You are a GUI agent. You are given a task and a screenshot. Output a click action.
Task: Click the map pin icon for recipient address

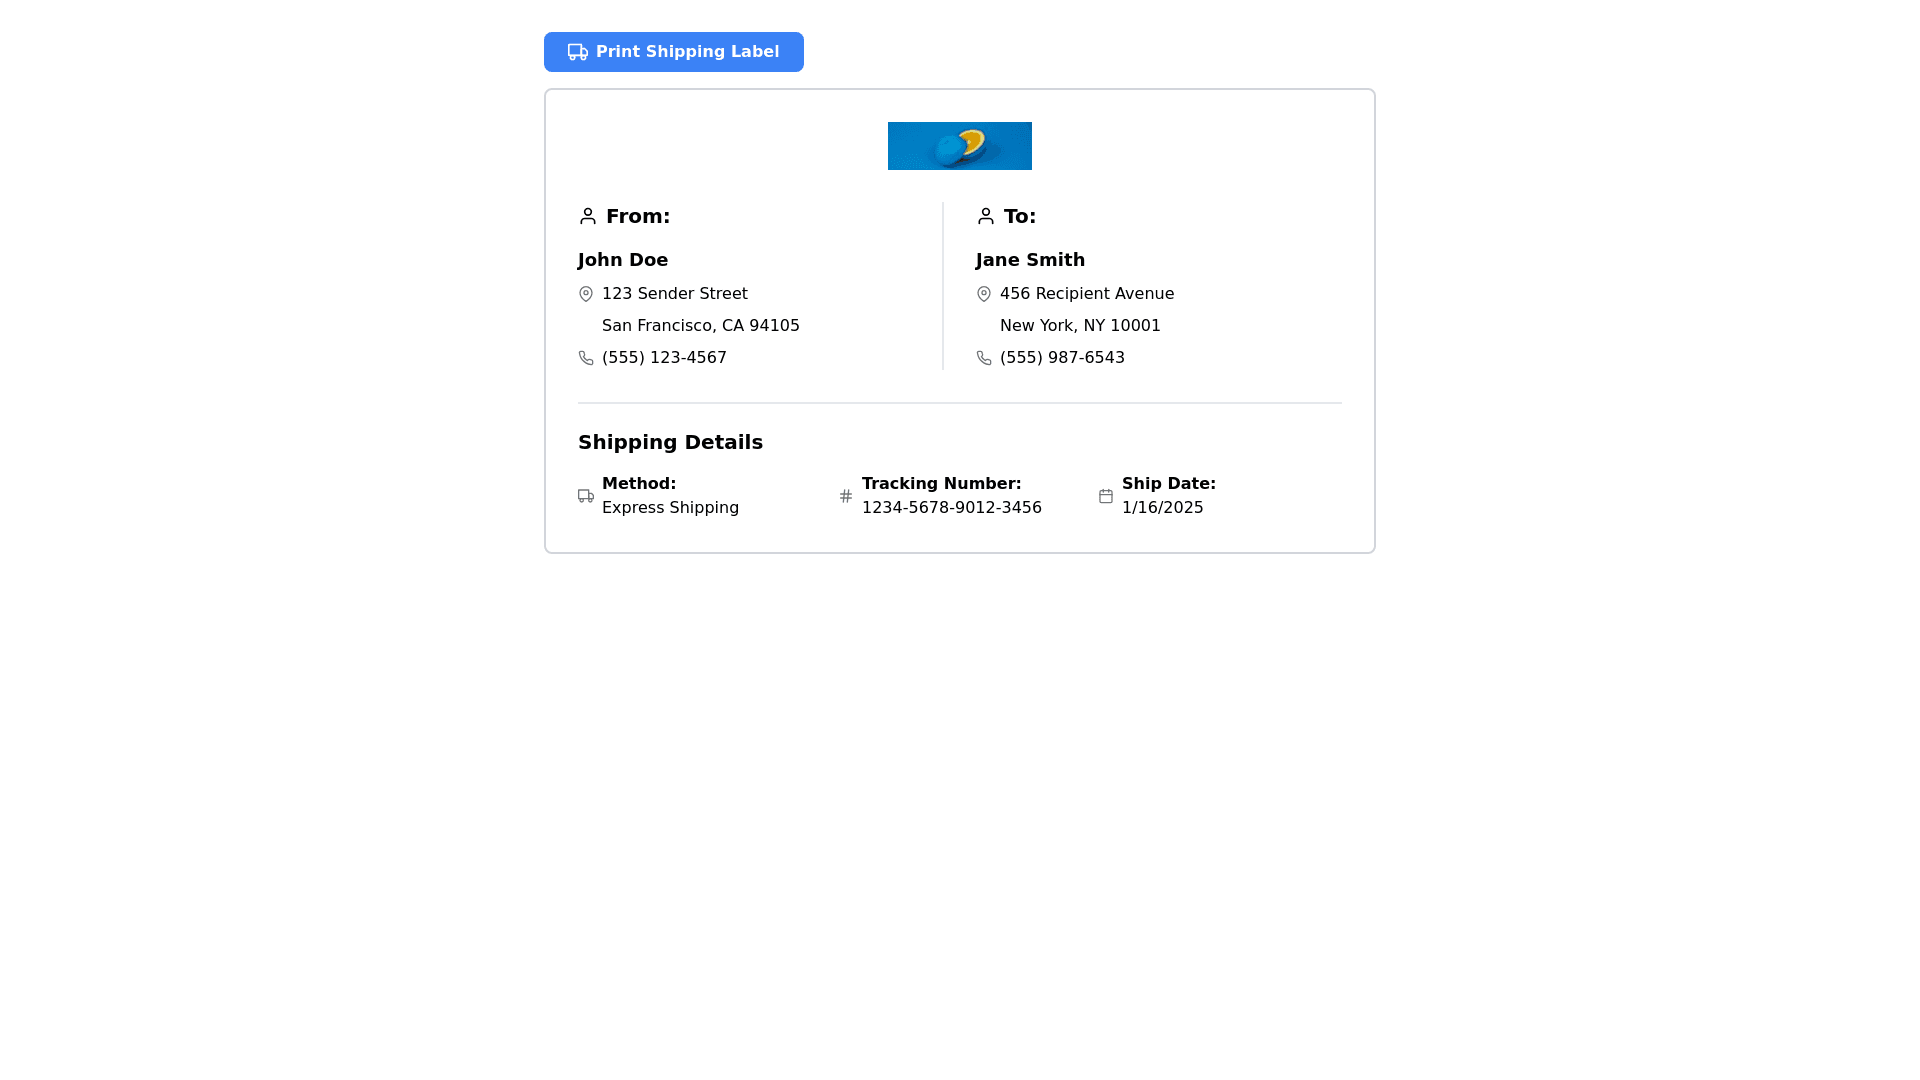[x=984, y=294]
